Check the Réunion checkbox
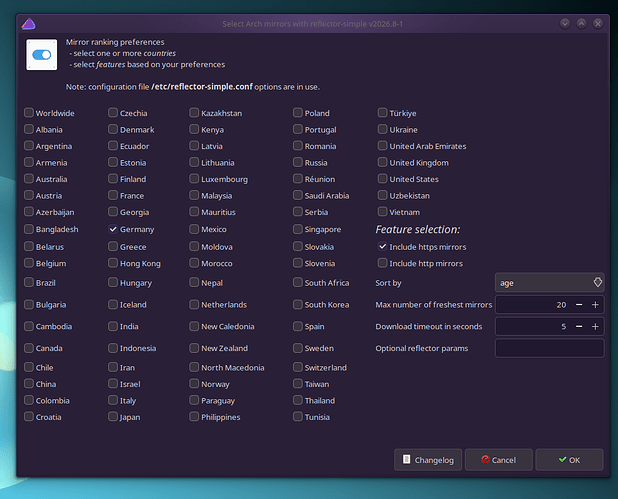The image size is (618, 499). [298, 179]
